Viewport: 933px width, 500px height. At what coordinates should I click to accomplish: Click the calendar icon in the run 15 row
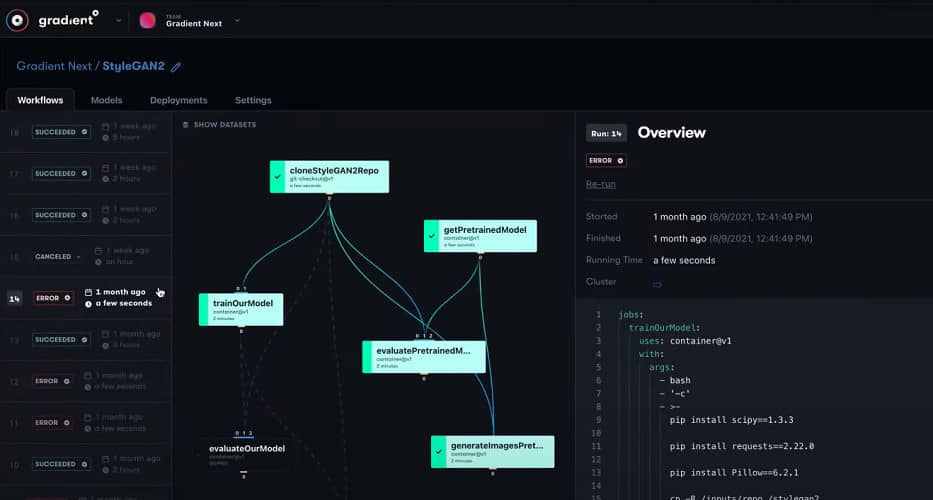pyautogui.click(x=98, y=251)
